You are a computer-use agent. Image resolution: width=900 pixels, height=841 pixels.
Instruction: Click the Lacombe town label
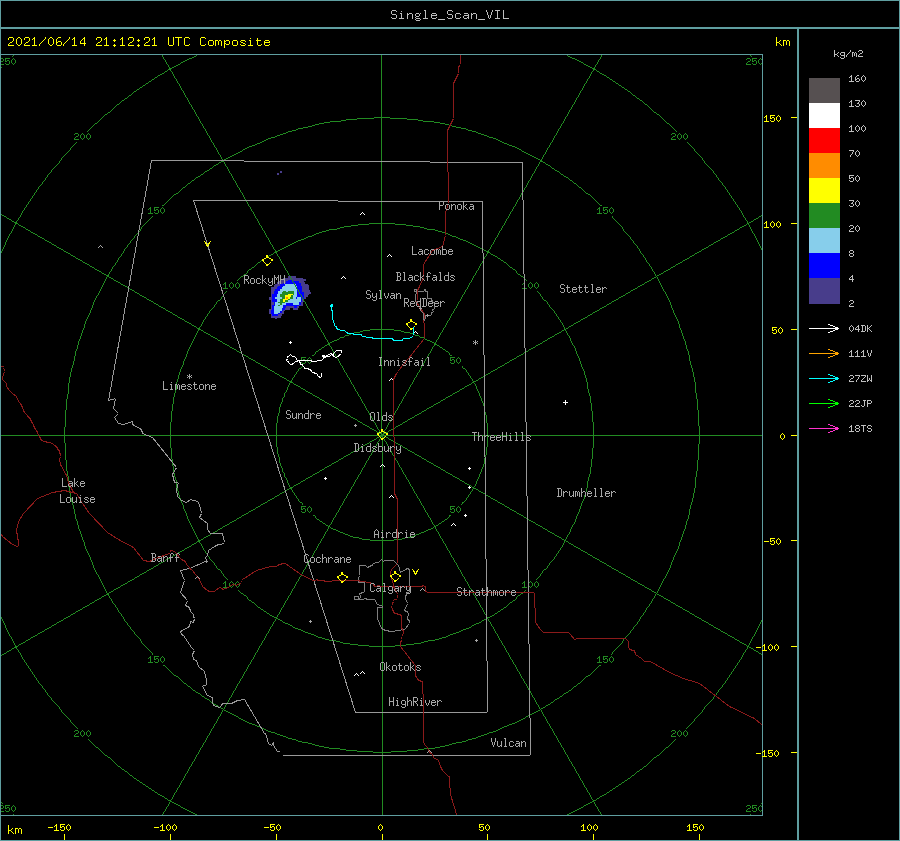432,251
